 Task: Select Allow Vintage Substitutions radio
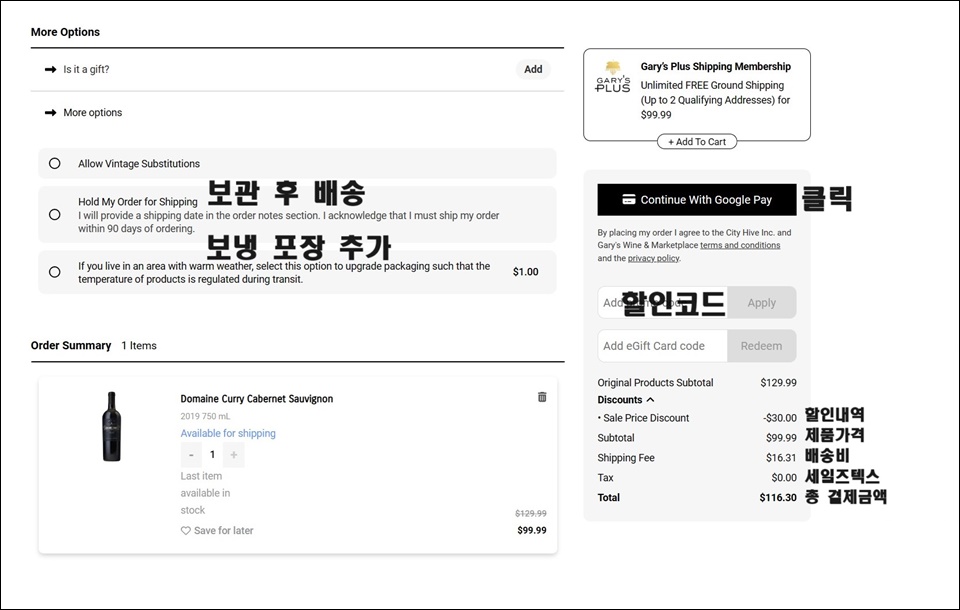pos(54,164)
